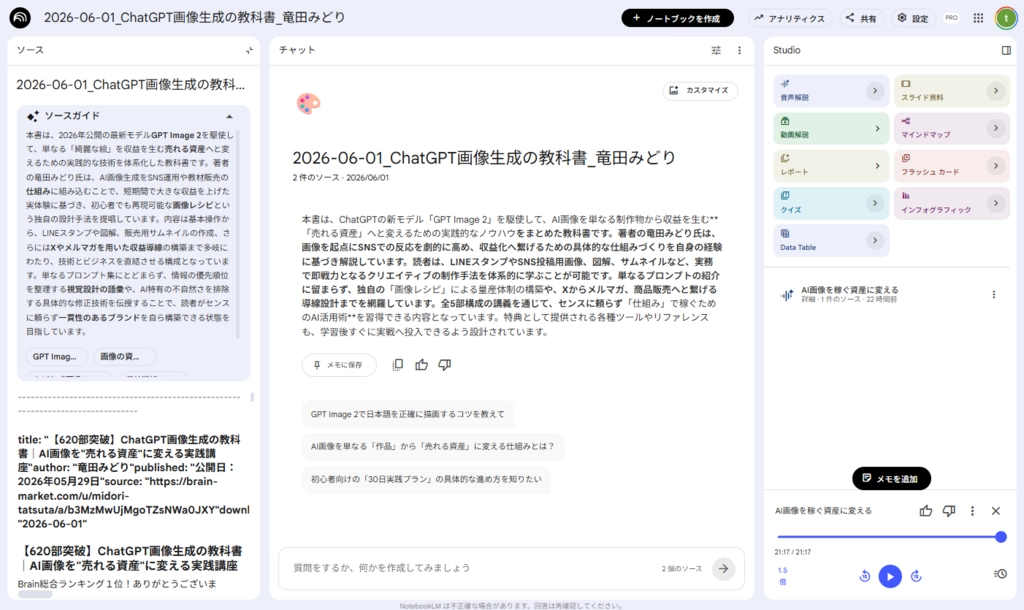Open chat panel more options menu
Viewport: 1024px width, 610px height.
[739, 50]
